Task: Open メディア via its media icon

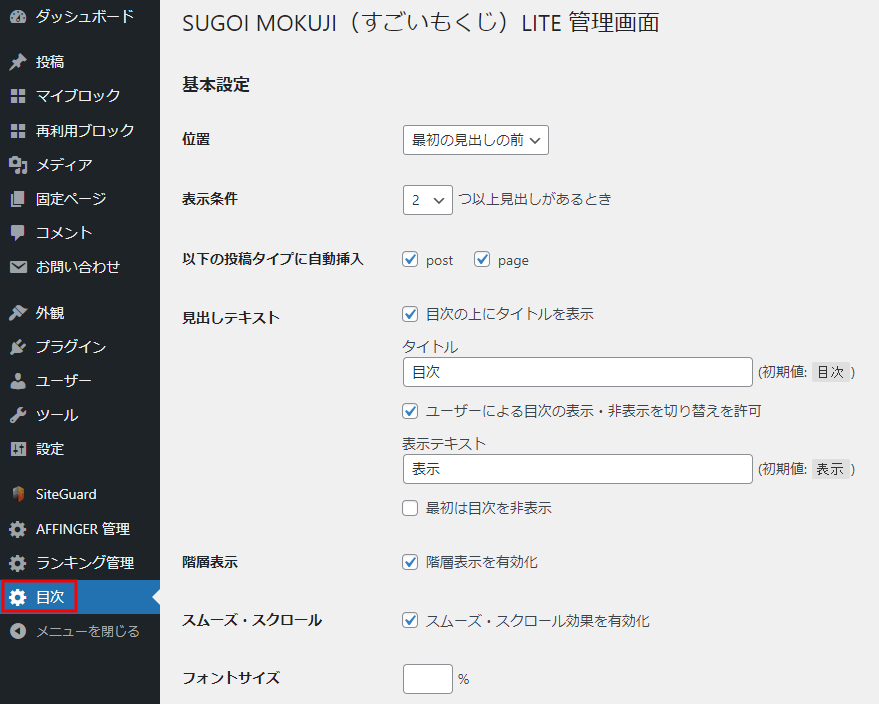Action: pos(18,165)
